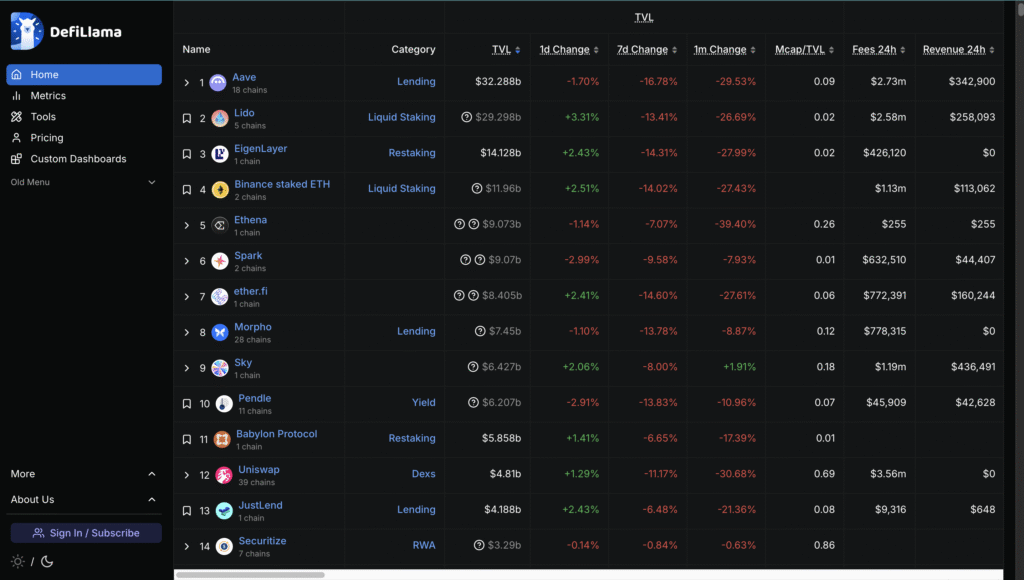The height and width of the screenshot is (580, 1024).
Task: Click the Sign In / Subscribe button
Action: (x=86, y=533)
